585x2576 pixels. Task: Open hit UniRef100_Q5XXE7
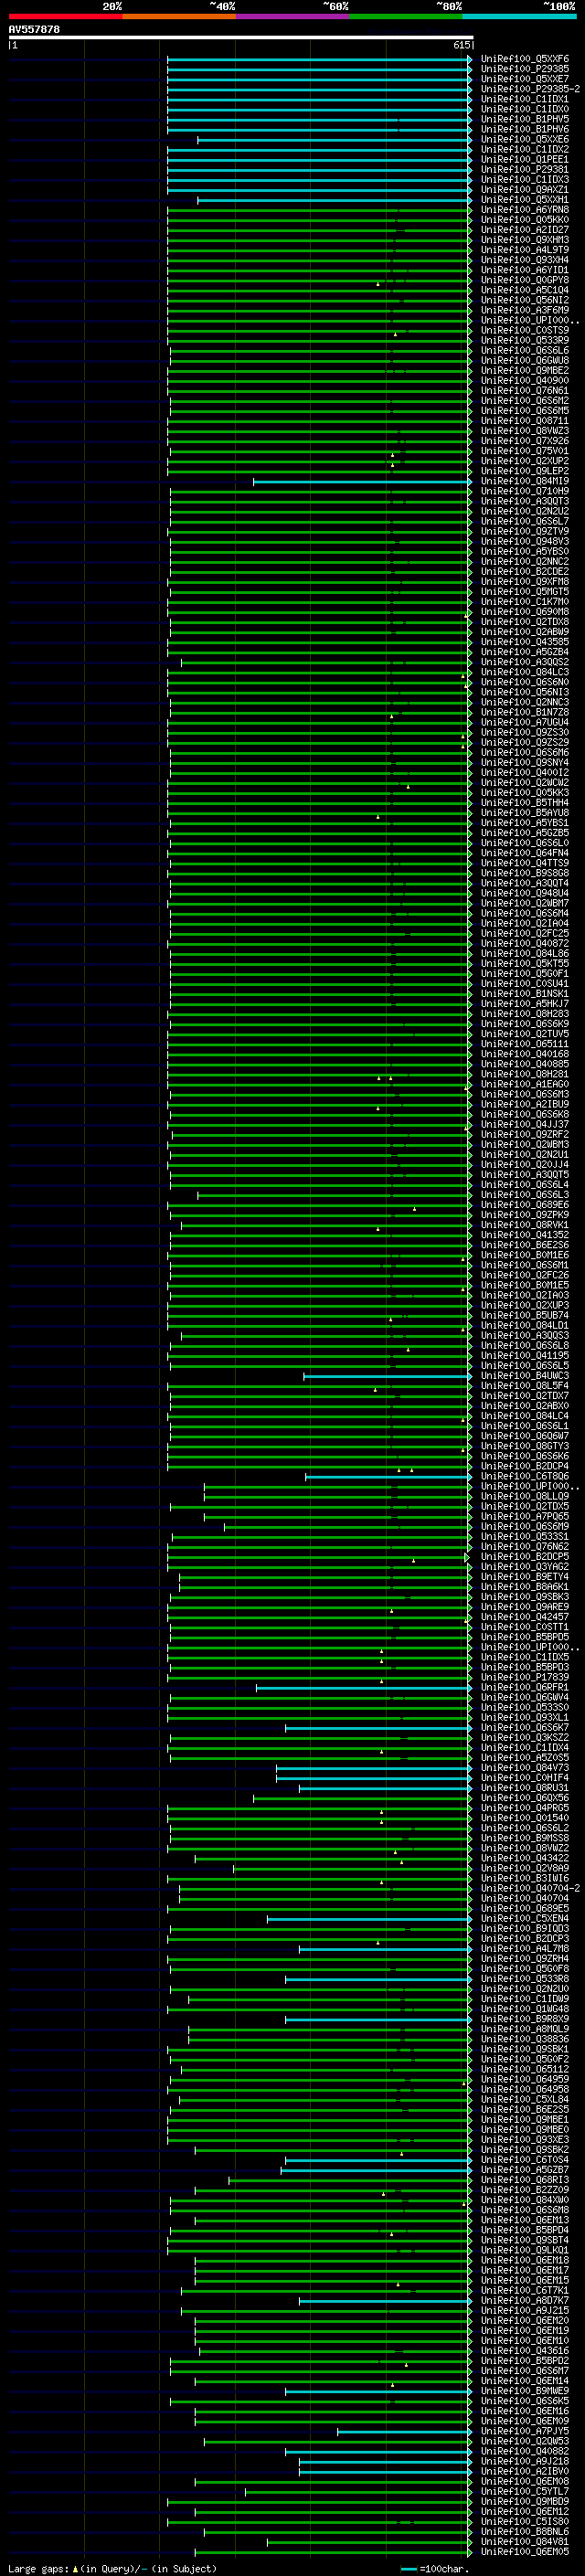point(525,80)
